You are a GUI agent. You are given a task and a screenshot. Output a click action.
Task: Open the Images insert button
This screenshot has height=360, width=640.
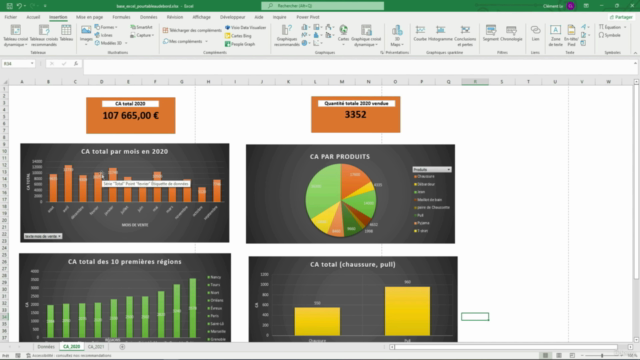(86, 35)
